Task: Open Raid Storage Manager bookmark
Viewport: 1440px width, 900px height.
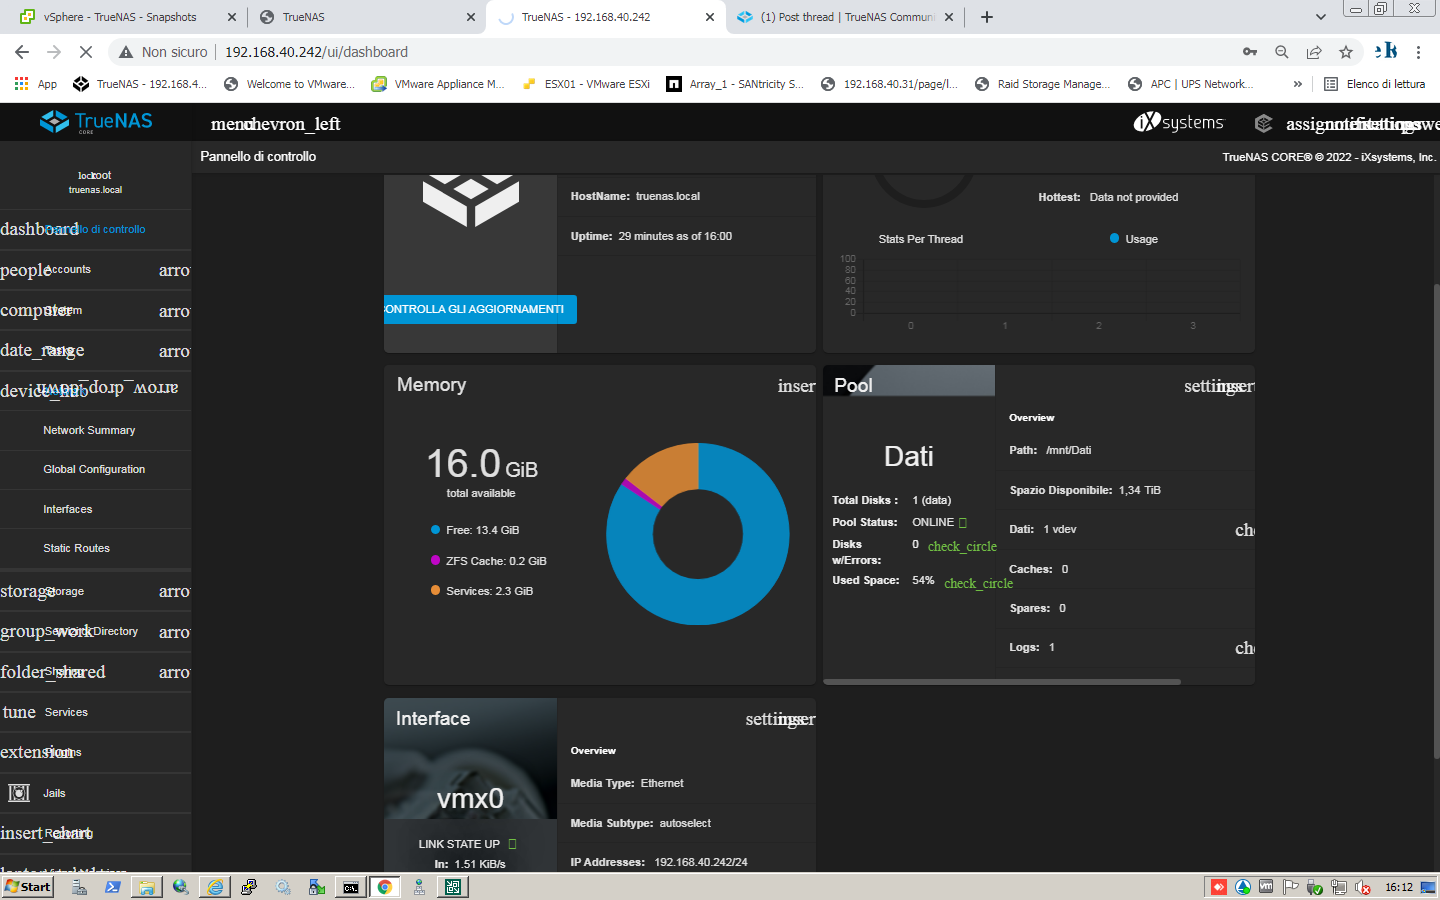Action: [1042, 84]
